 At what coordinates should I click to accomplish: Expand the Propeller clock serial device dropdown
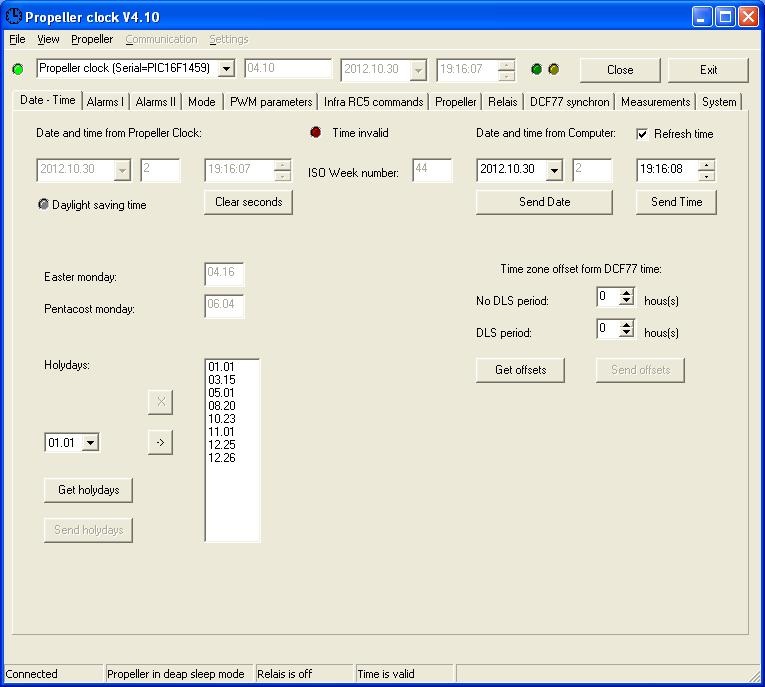point(226,68)
